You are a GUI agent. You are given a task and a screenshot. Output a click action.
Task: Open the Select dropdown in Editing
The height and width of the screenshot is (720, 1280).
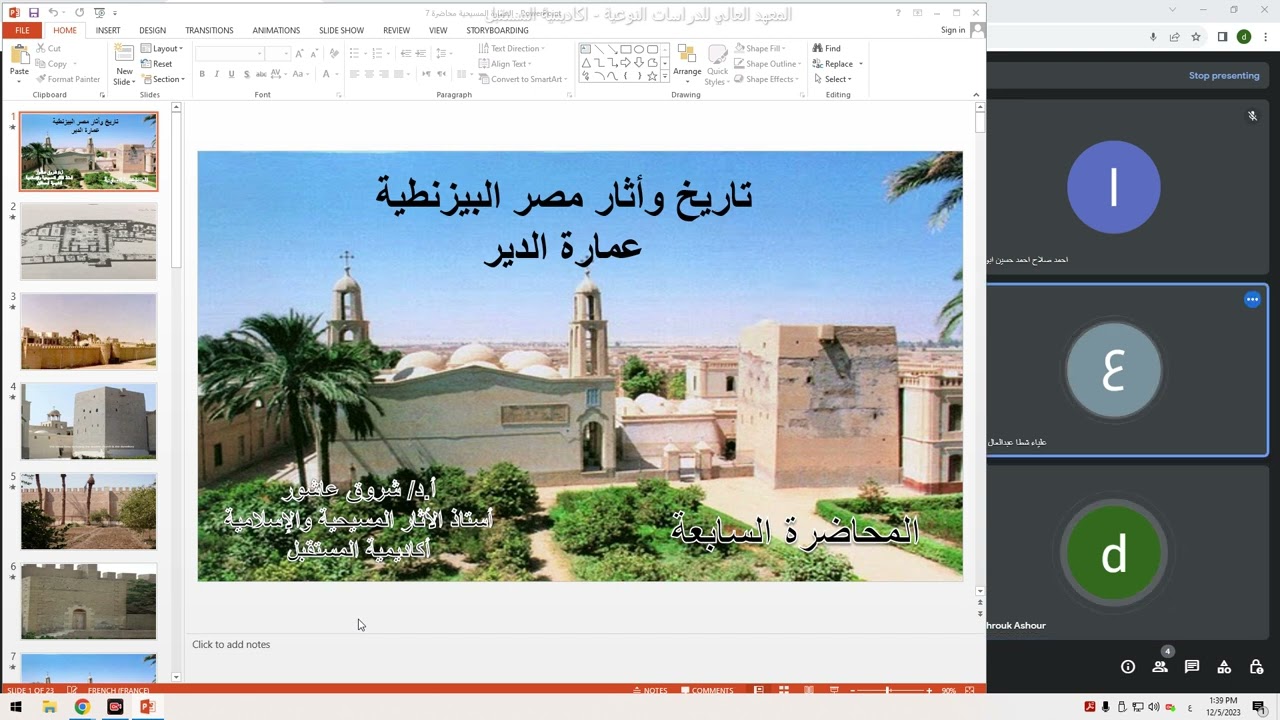(832, 79)
